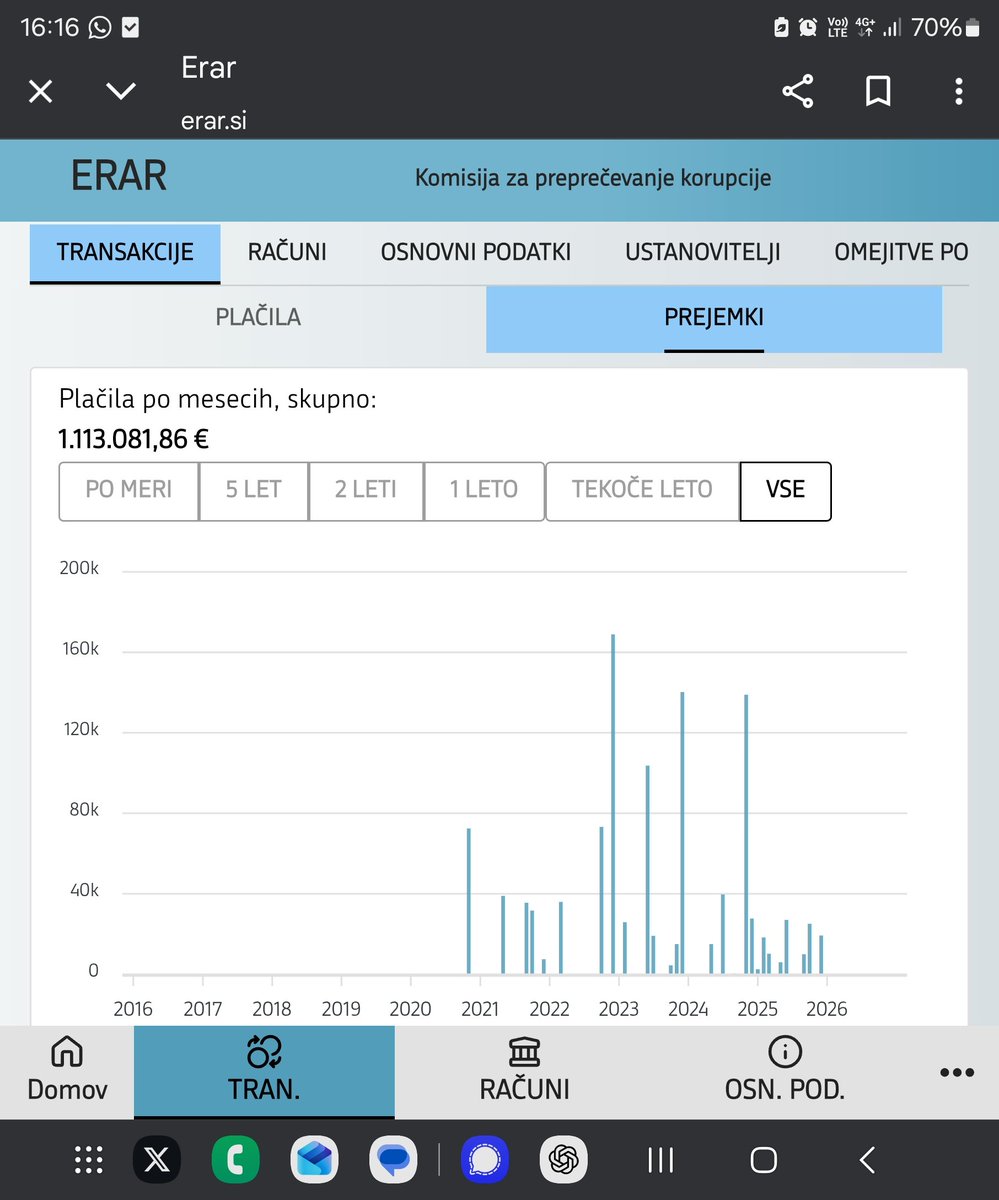Viewport: 999px width, 1200px height.
Task: Click the total amount 1.113.081,86 €
Action: click(134, 438)
